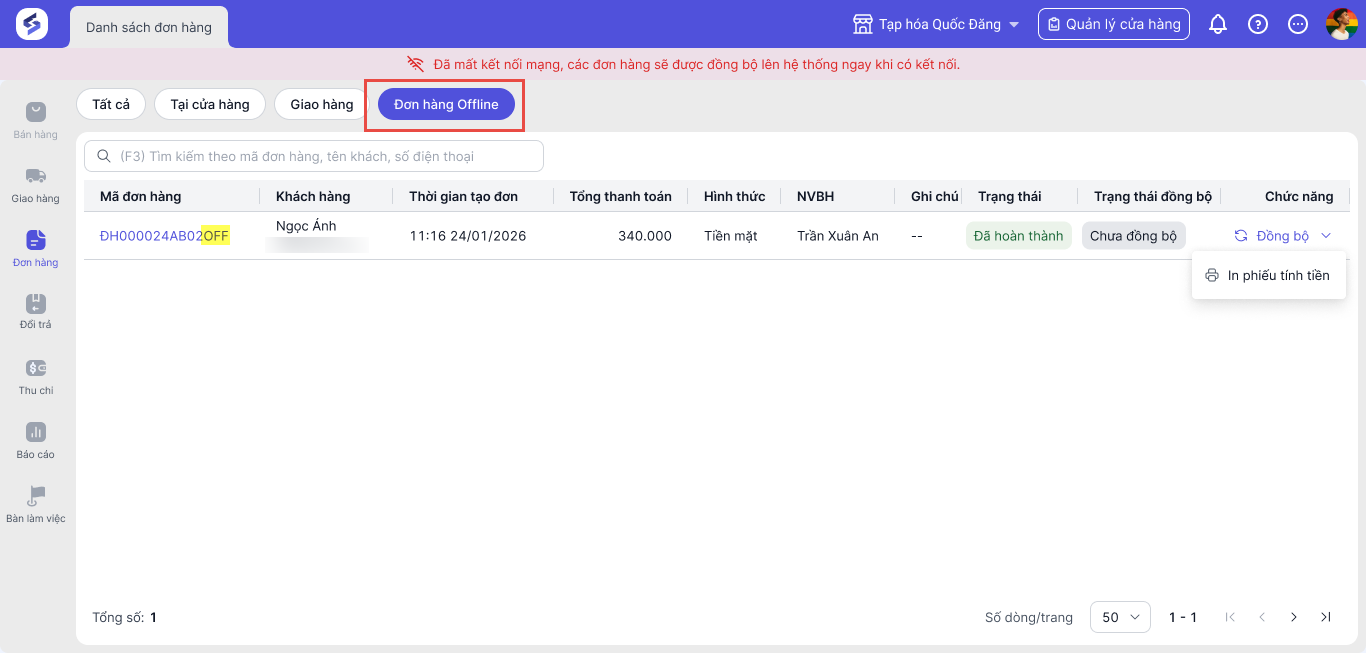Open the Thu chi sidebar icon
Image resolution: width=1366 pixels, height=653 pixels.
pyautogui.click(x=36, y=368)
